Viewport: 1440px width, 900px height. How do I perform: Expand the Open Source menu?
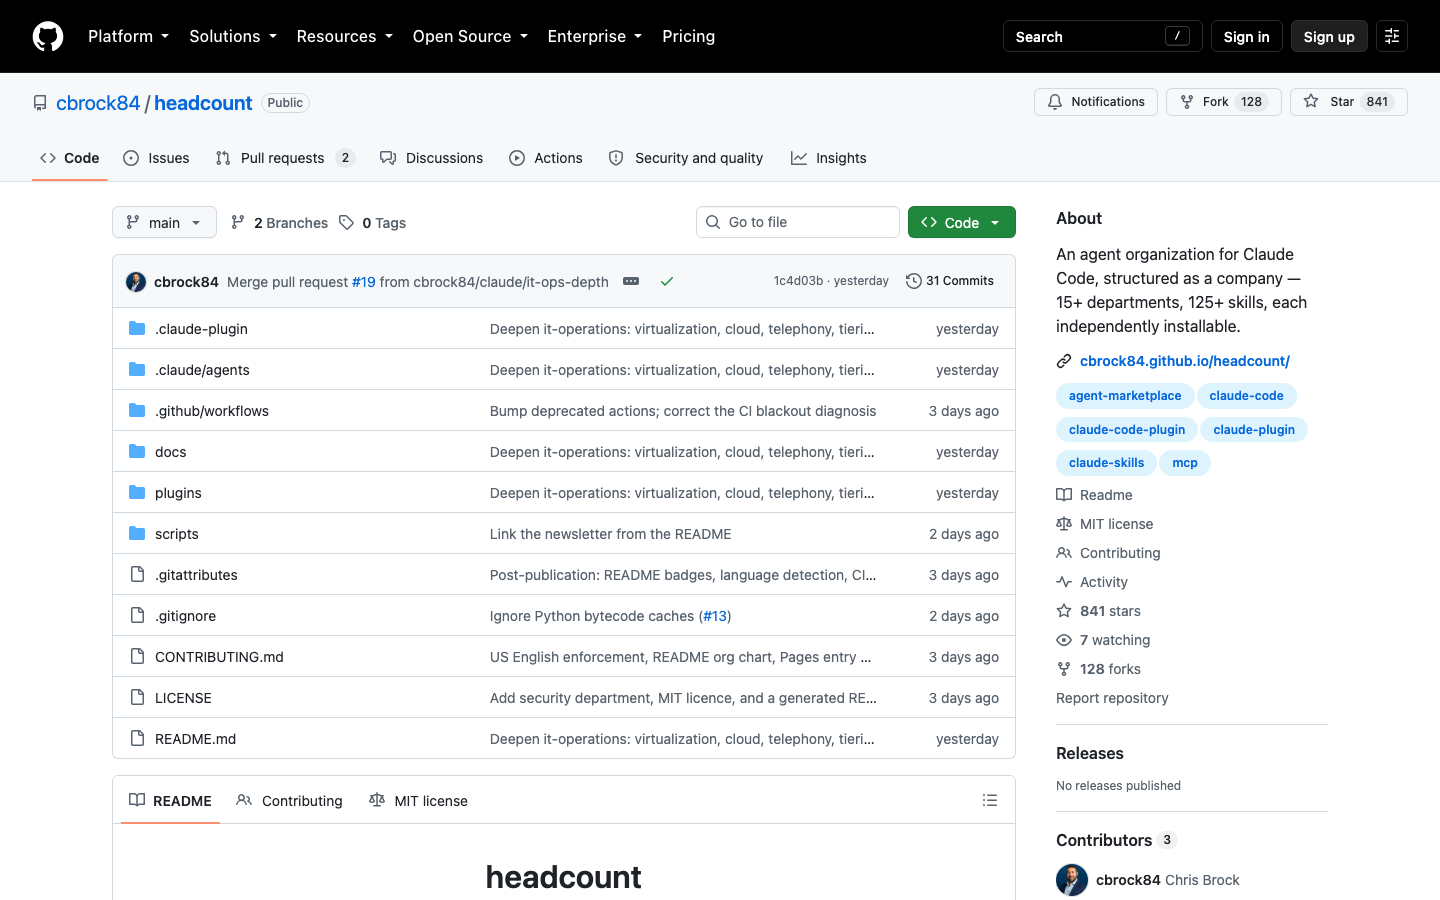coord(470,36)
